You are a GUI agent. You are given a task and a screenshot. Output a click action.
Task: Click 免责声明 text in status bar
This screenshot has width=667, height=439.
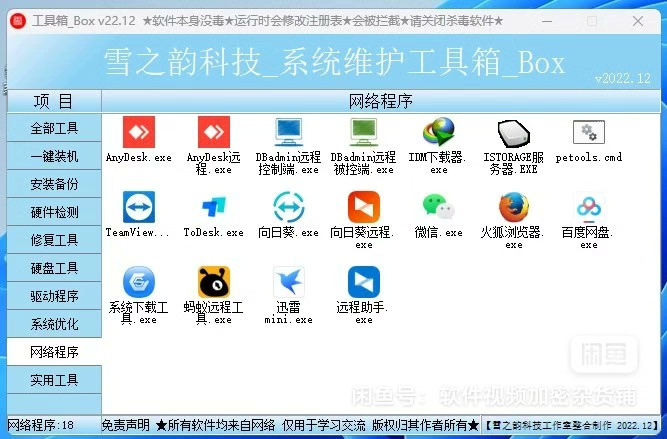point(126,425)
